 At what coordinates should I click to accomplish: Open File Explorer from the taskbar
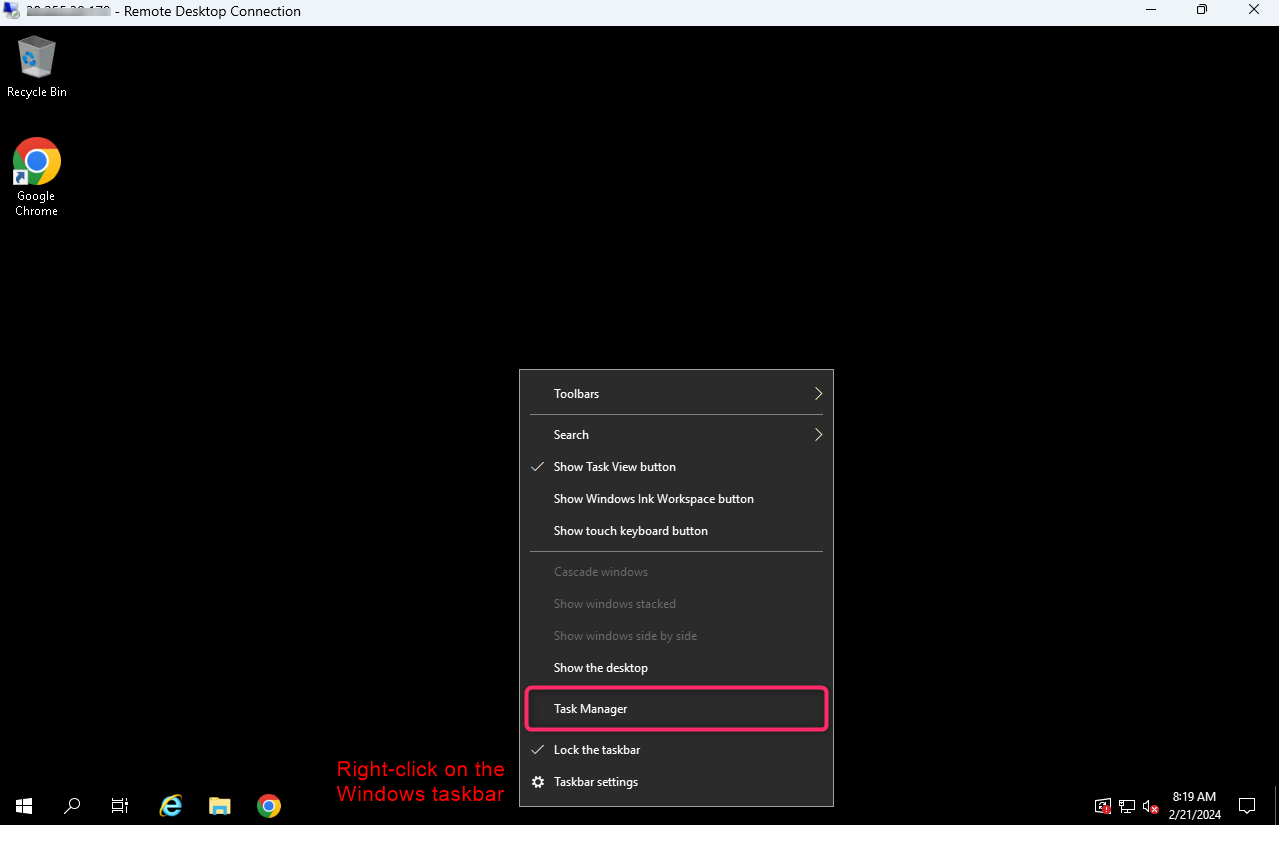(219, 805)
